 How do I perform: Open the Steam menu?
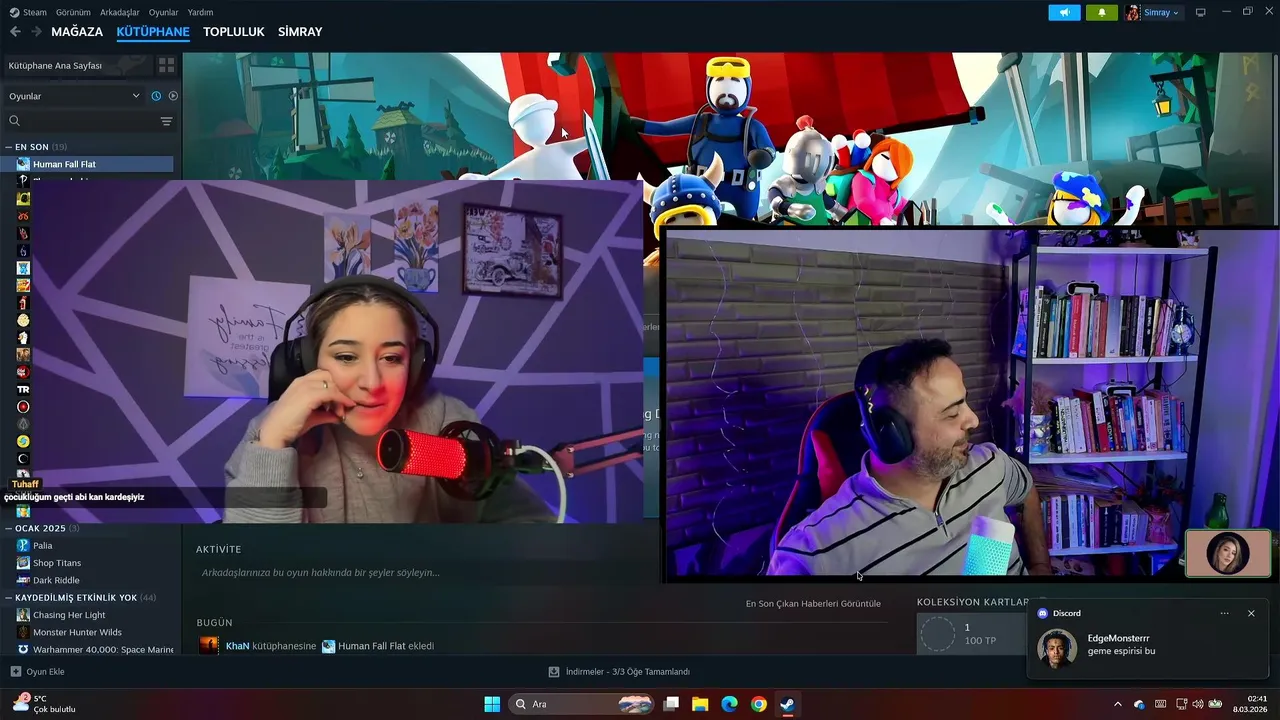pyautogui.click(x=28, y=12)
